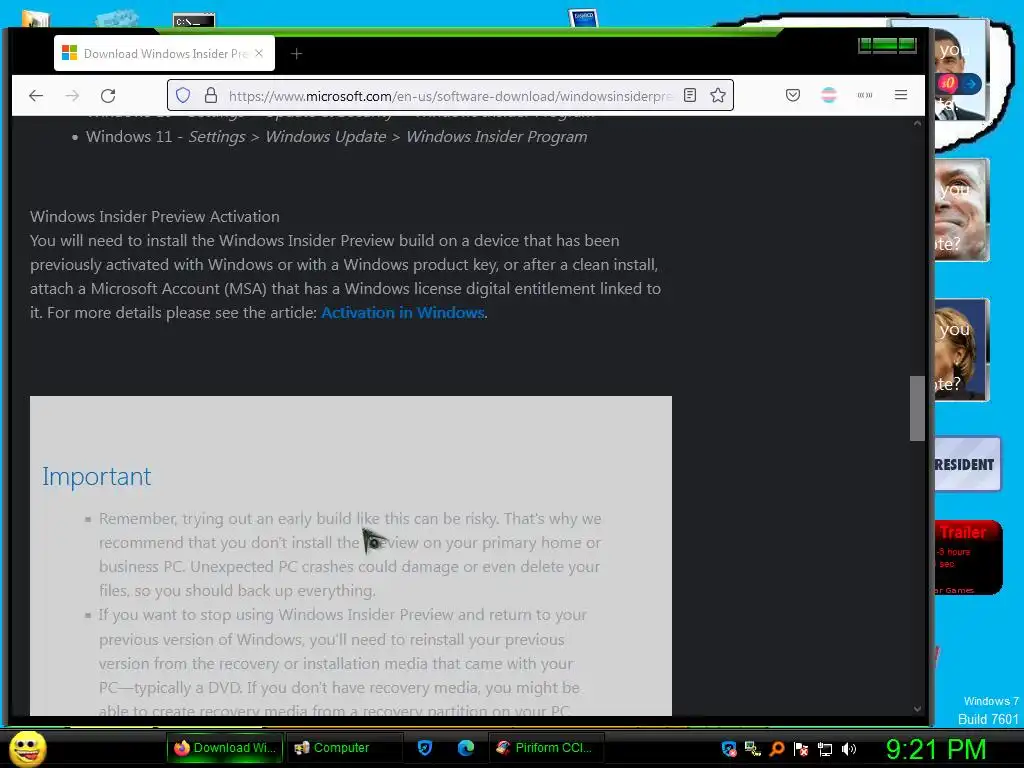
Task: Open the volume speaker tray icon
Action: pyautogui.click(x=848, y=749)
